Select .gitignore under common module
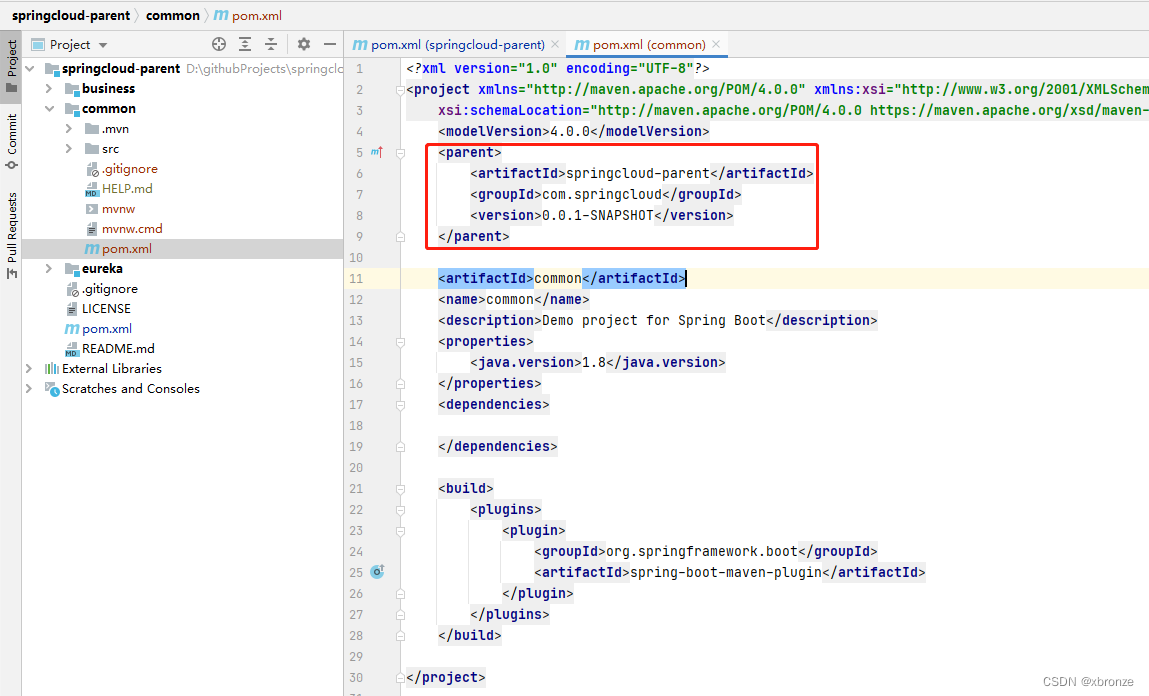Screen dimensions: 1149x696 coord(130,169)
